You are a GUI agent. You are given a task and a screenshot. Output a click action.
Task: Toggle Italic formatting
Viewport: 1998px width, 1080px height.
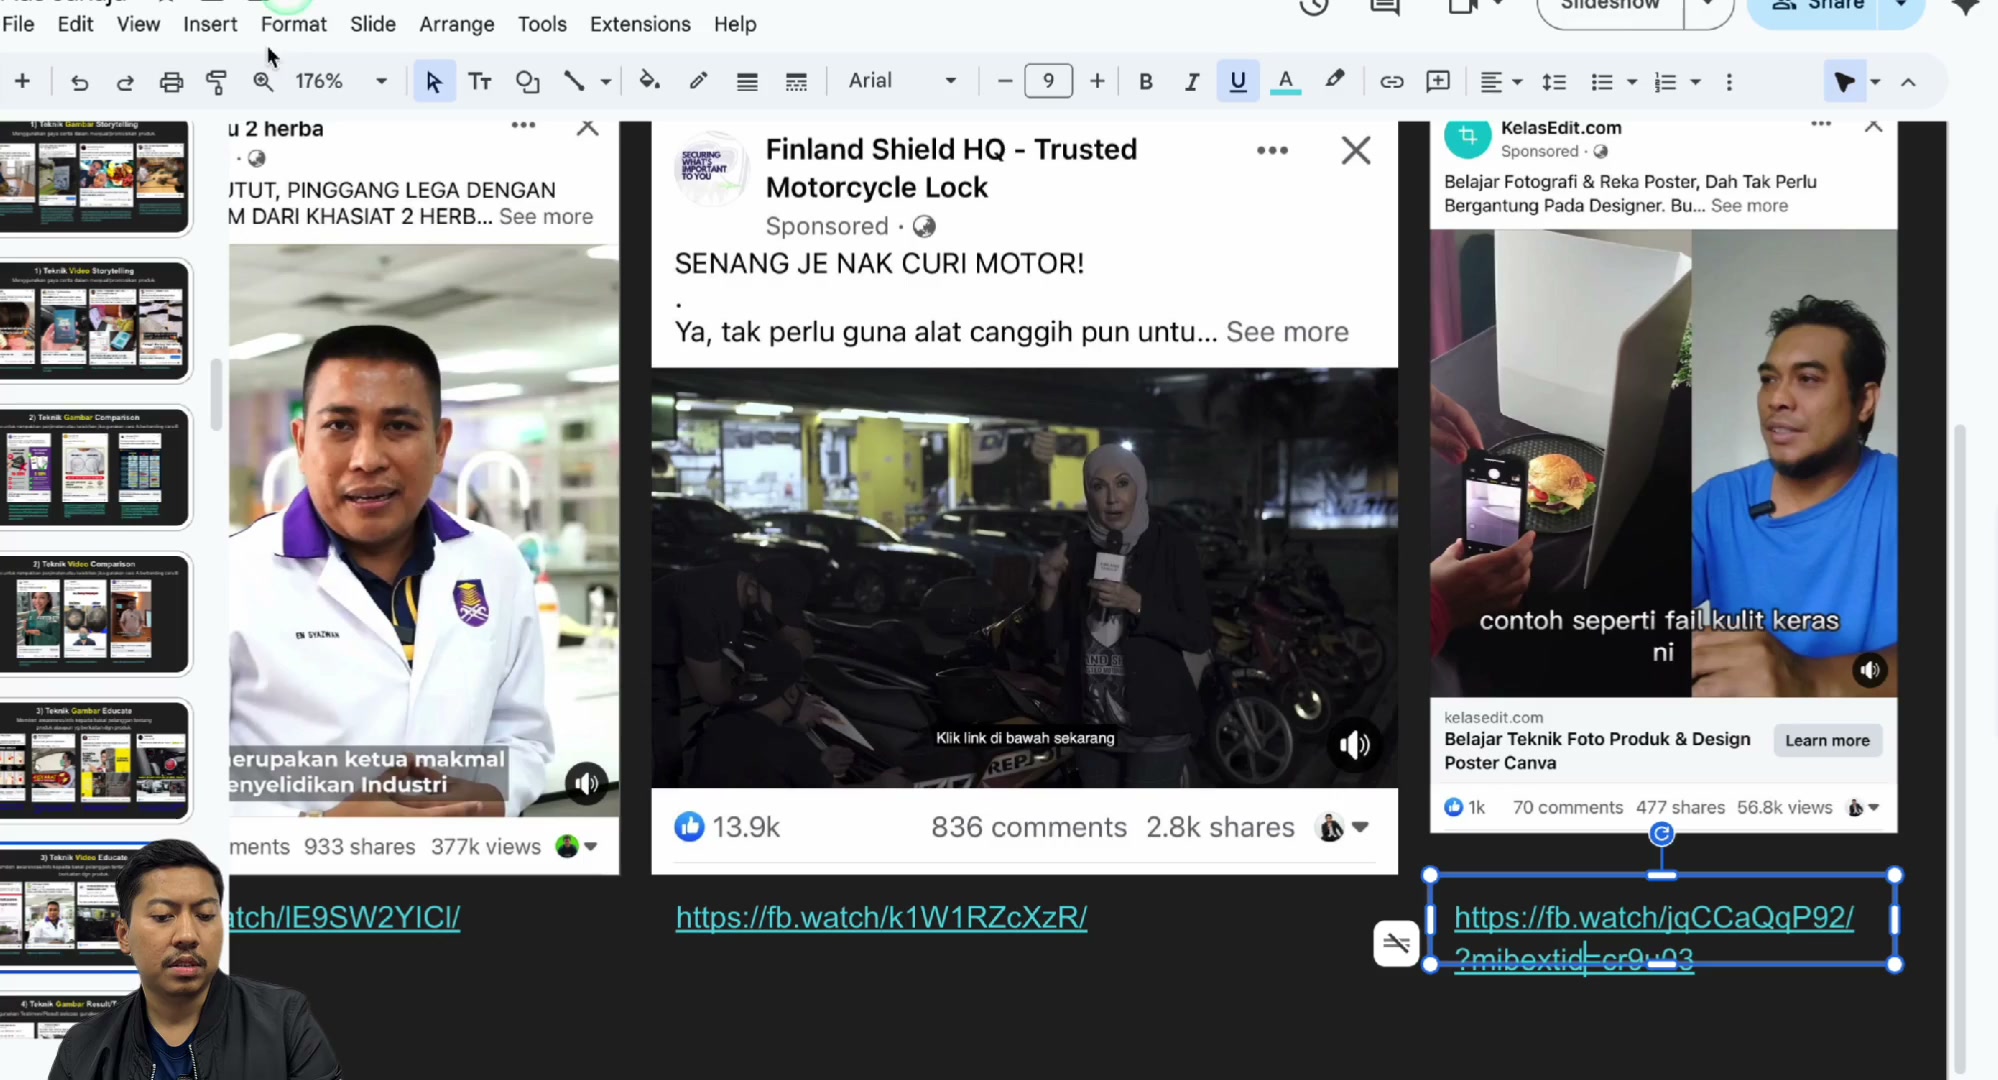pyautogui.click(x=1191, y=82)
